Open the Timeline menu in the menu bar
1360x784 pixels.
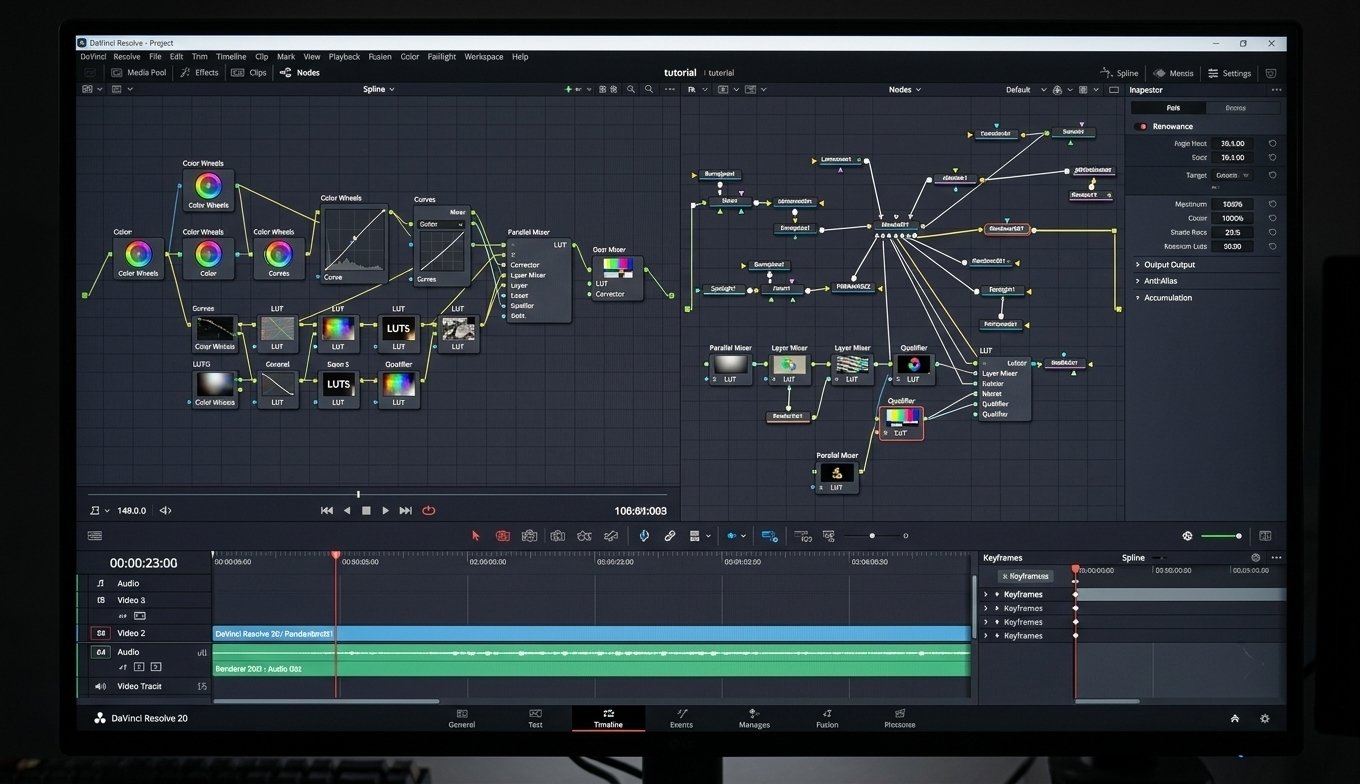pyautogui.click(x=231, y=57)
